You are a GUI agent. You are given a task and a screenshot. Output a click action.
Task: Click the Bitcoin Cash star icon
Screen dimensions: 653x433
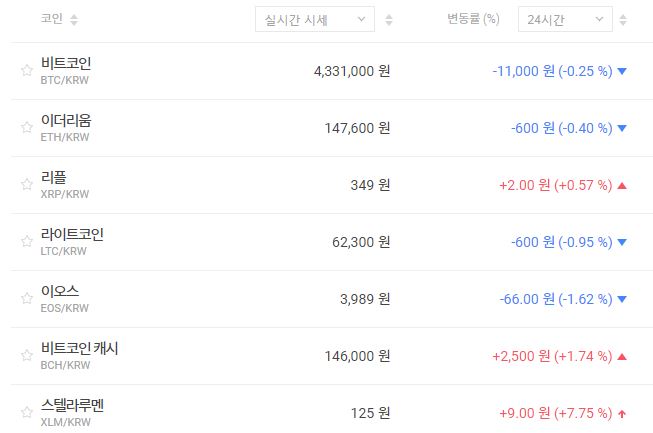(27, 355)
